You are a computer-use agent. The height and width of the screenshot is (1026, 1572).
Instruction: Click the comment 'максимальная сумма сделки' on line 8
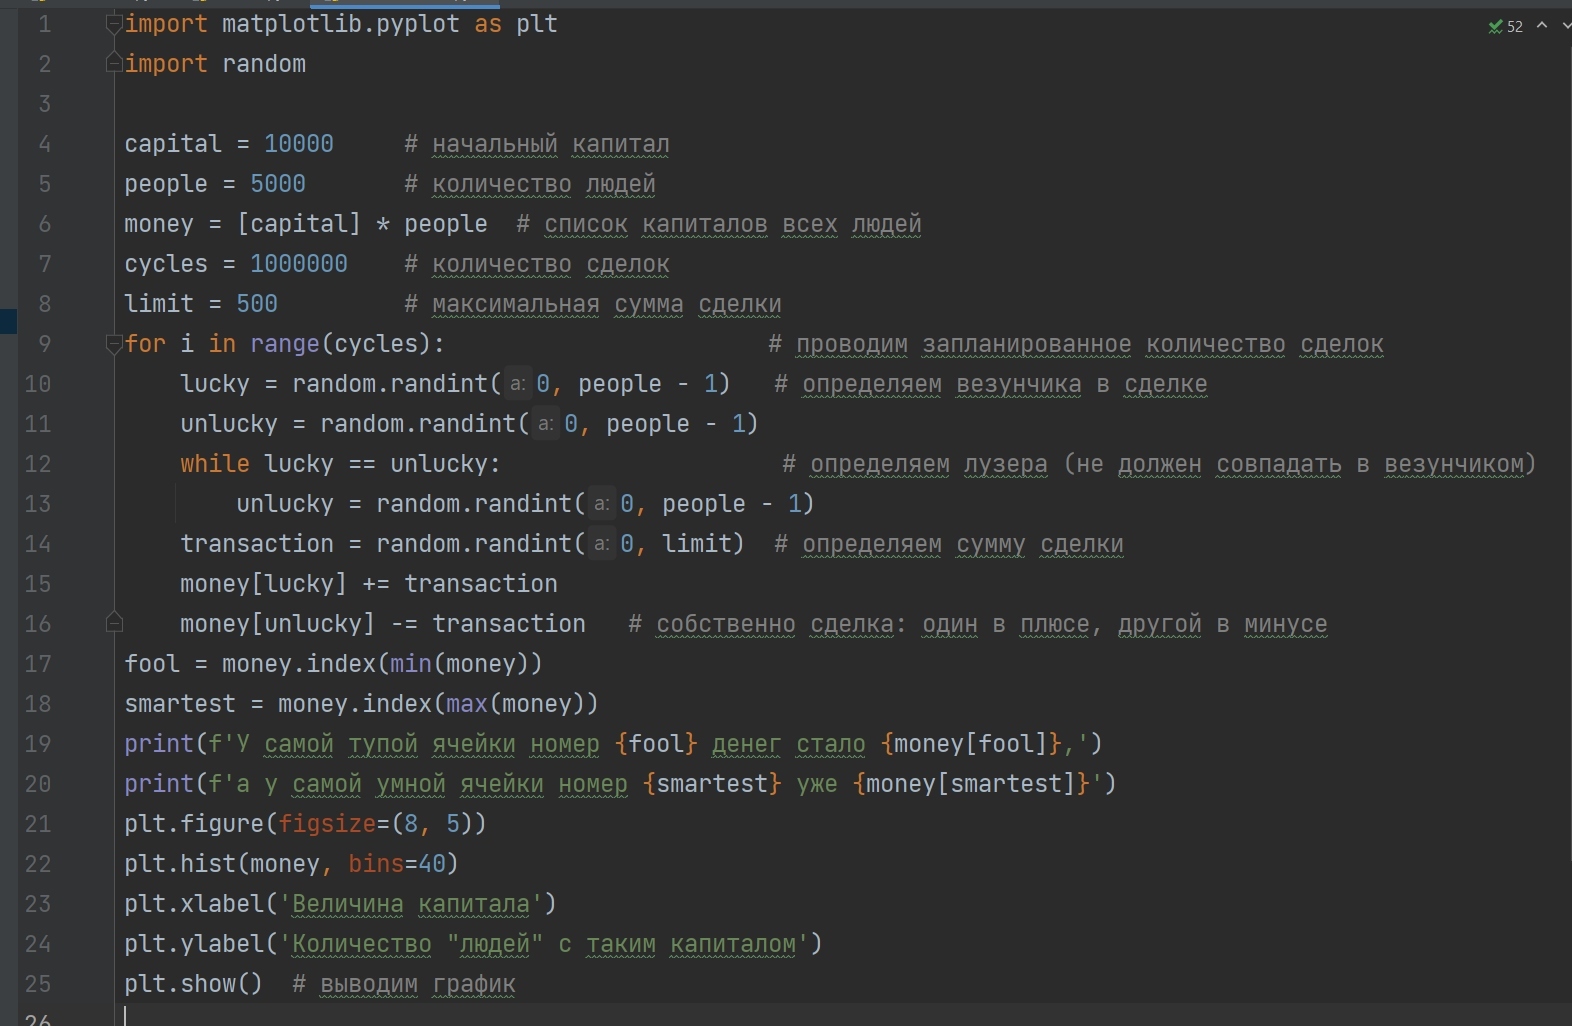(x=607, y=305)
